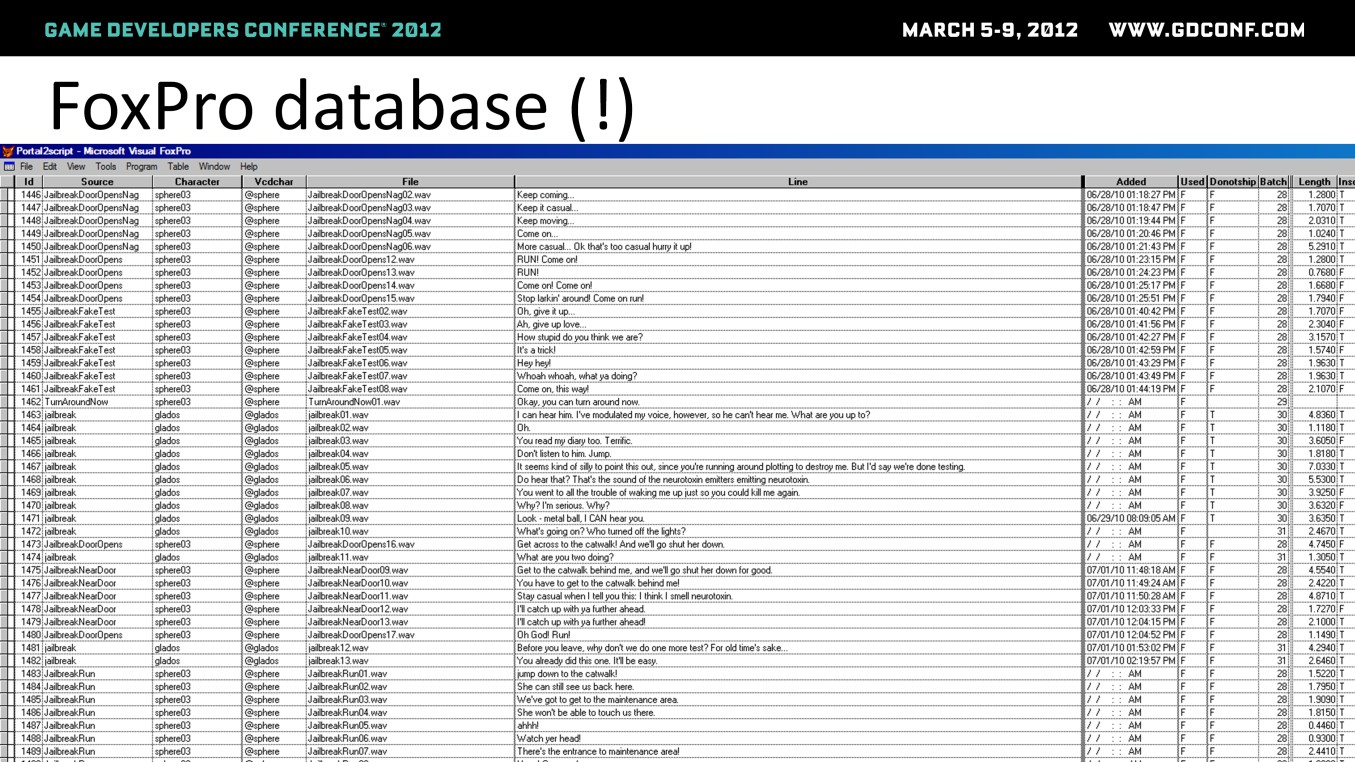Click the Visual FoxPro fox icon in title bar
The height and width of the screenshot is (762, 1355).
click(x=8, y=151)
